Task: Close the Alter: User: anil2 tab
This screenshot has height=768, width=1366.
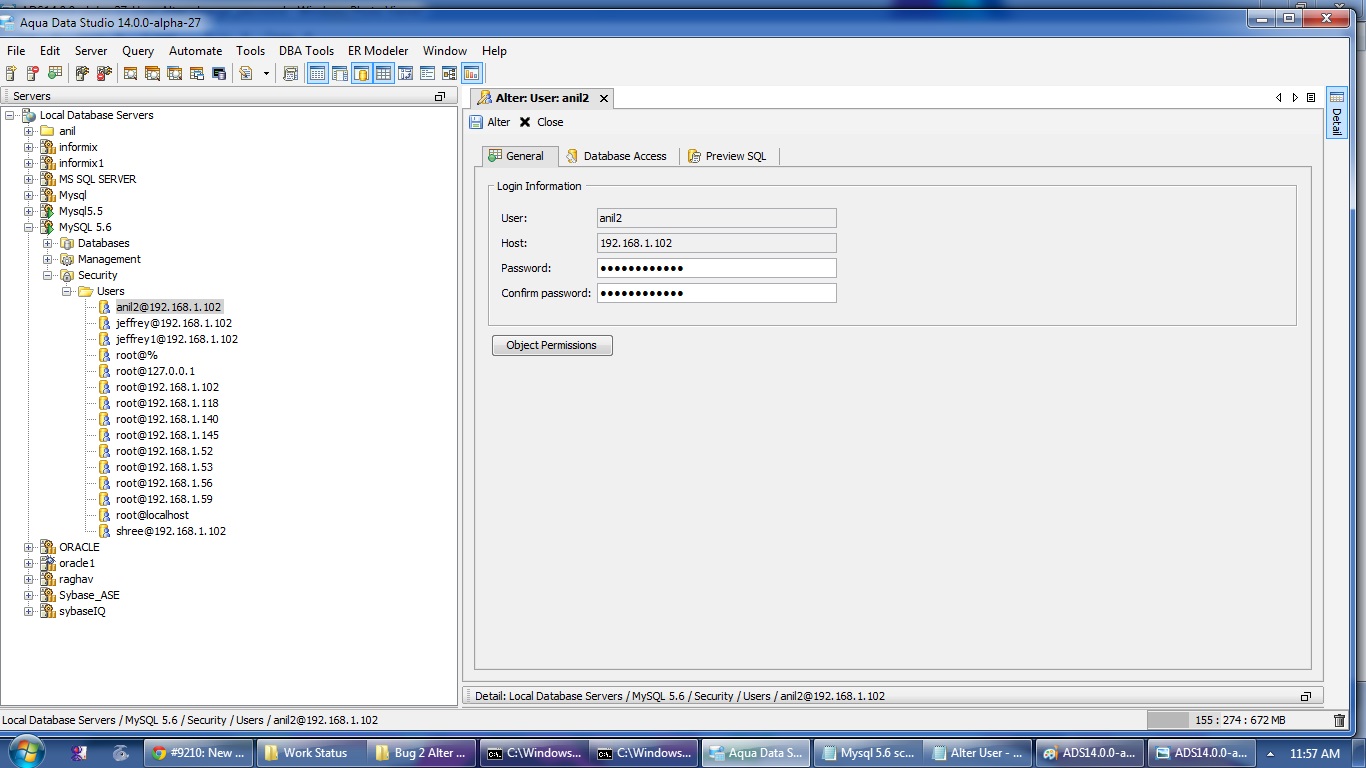Action: (x=604, y=98)
